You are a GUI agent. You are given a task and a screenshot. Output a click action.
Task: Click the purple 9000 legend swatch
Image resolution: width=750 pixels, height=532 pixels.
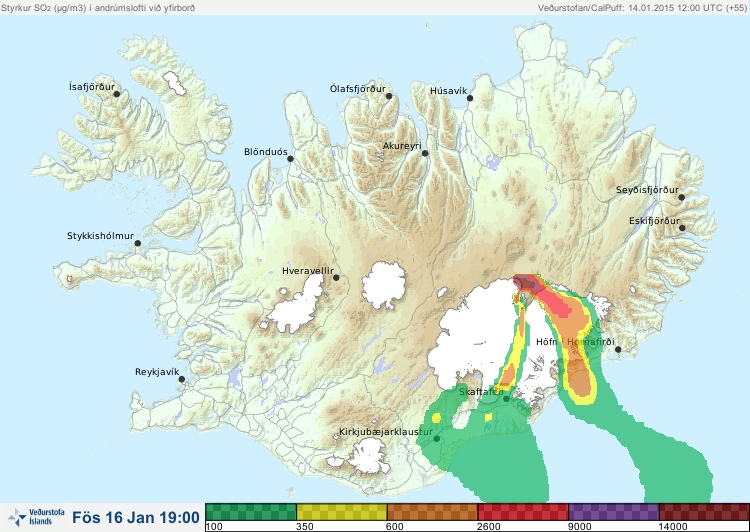(x=613, y=512)
